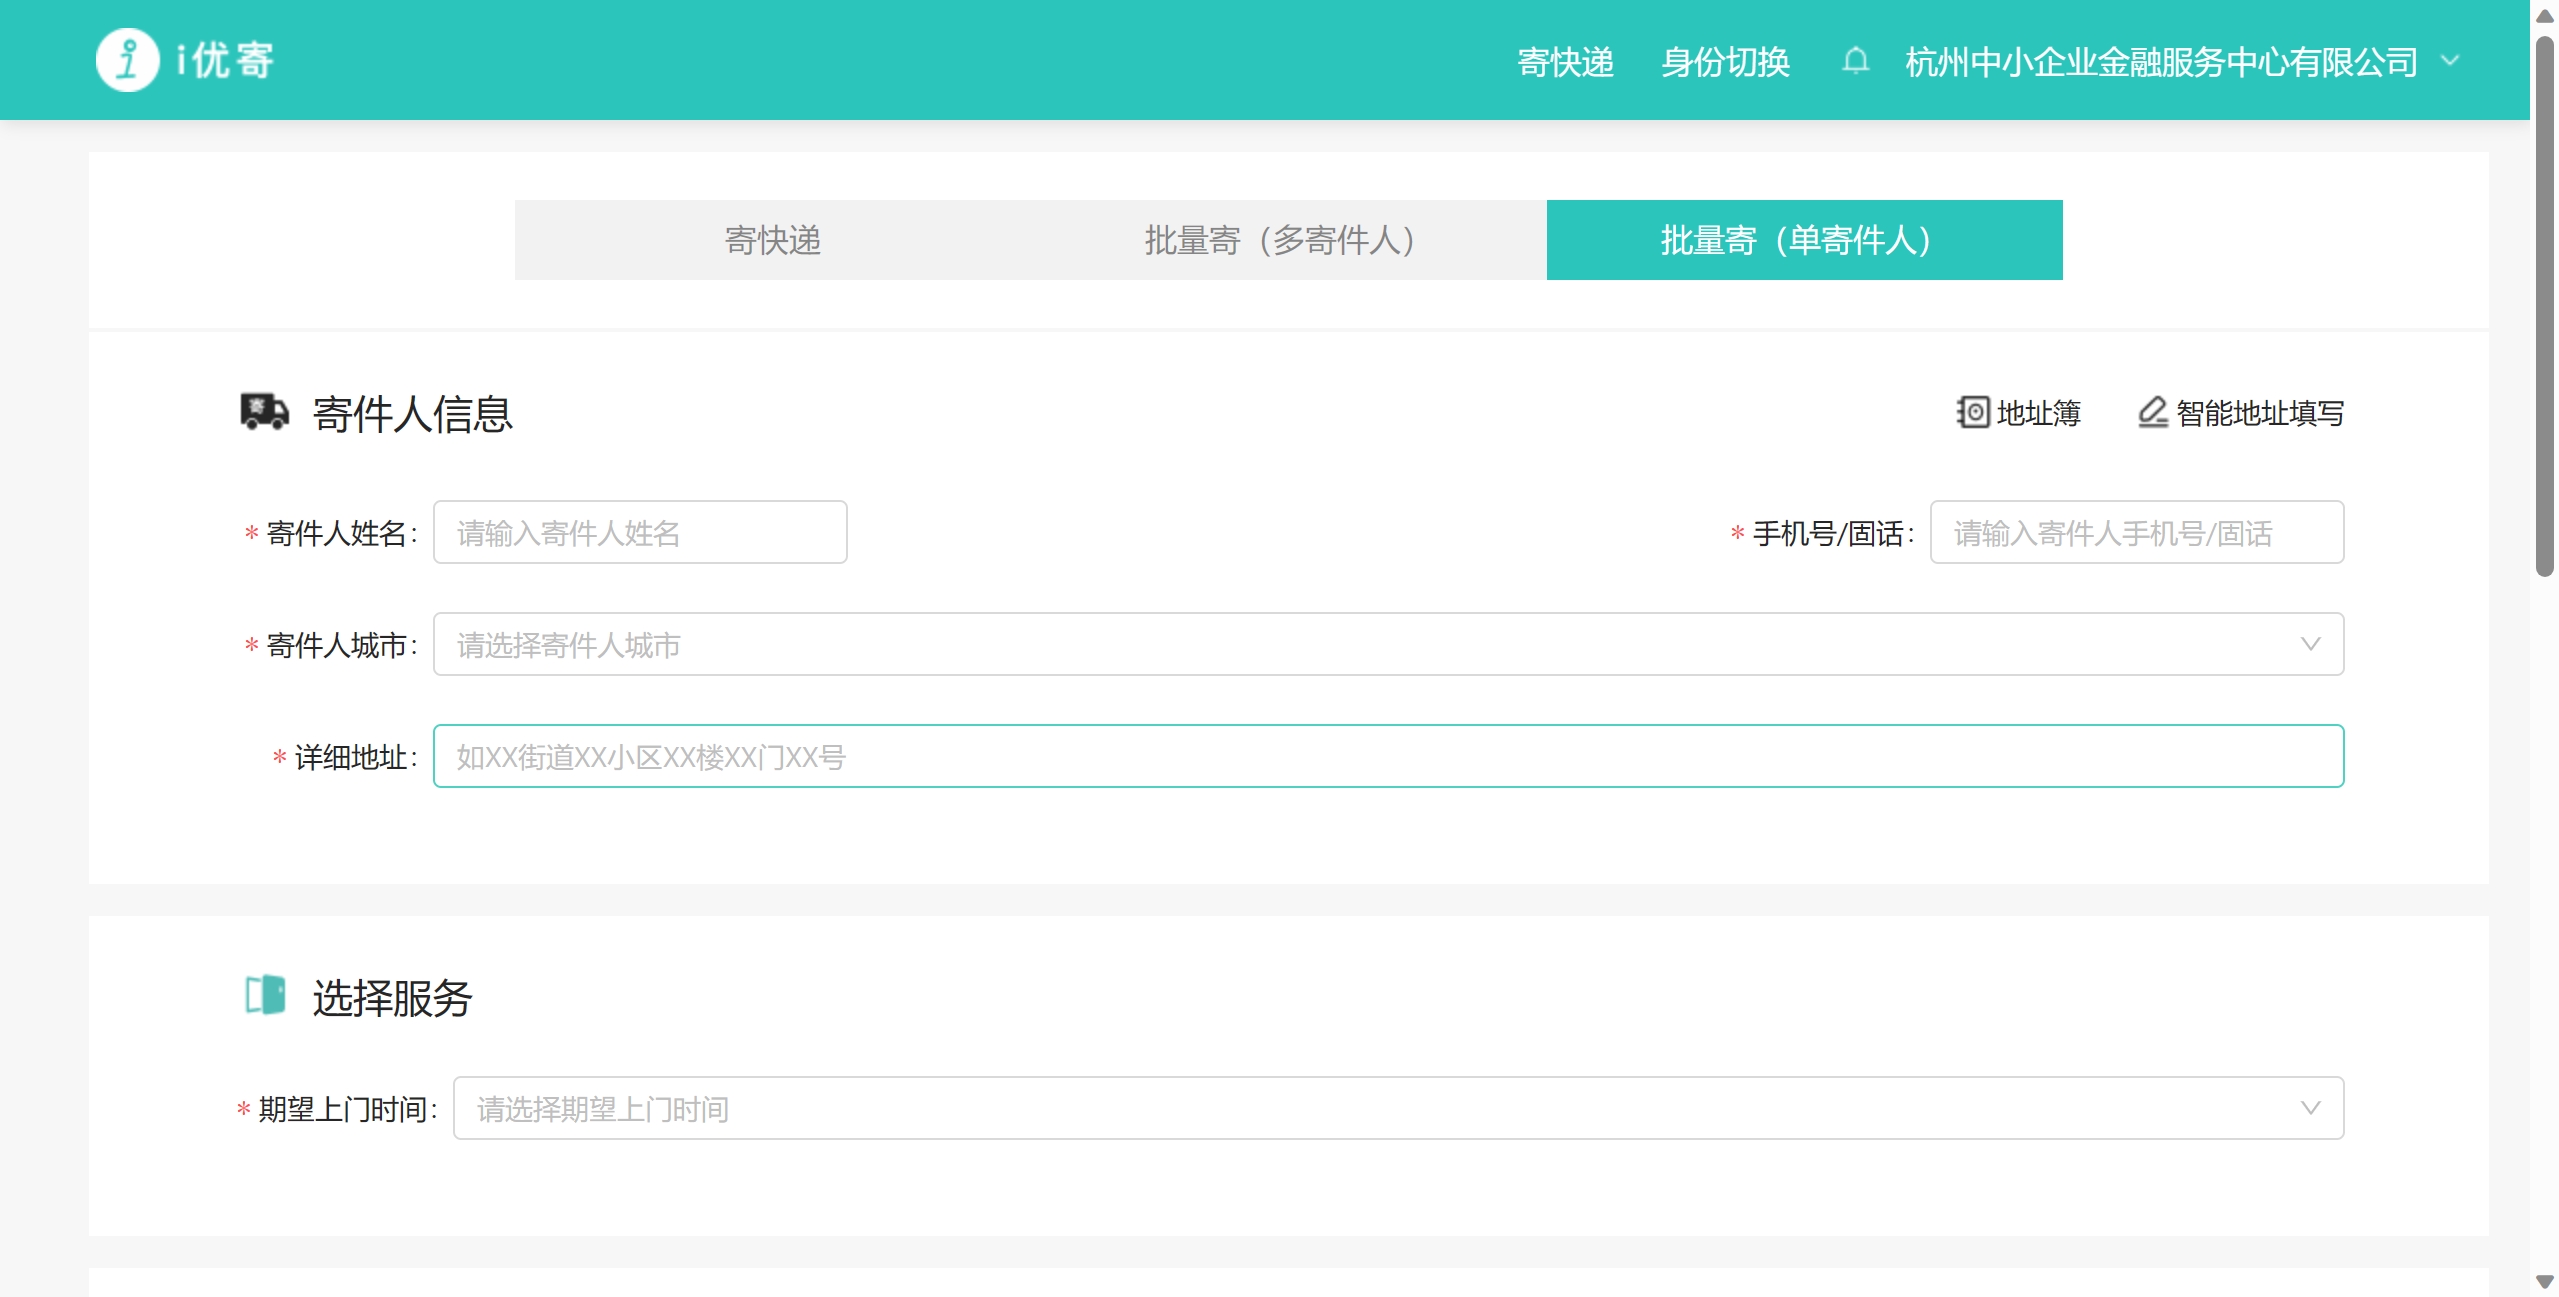Focus the 手机号/固话 input field
The height and width of the screenshot is (1297, 2559).
2137,532
